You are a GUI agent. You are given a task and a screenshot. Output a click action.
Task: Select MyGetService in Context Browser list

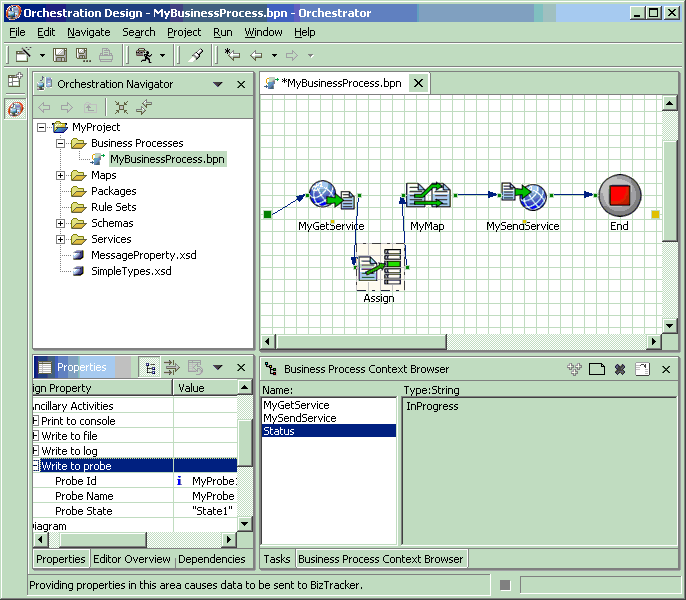[296, 405]
